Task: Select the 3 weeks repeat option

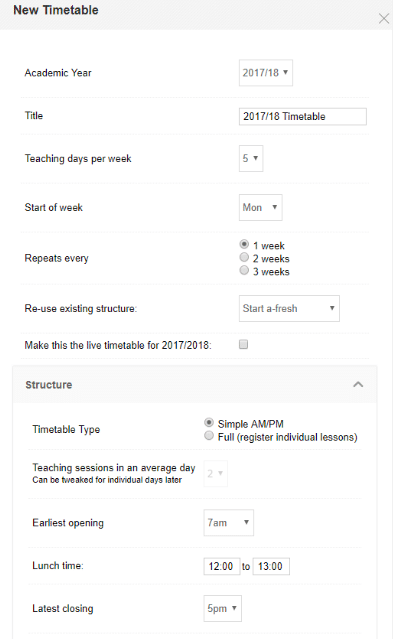Action: click(x=244, y=270)
